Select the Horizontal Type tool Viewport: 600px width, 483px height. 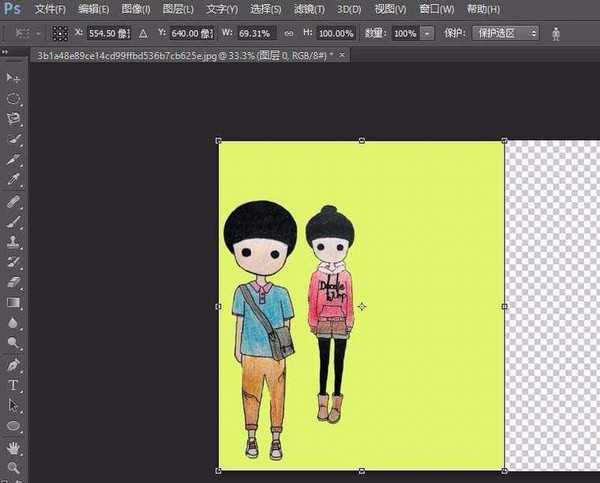(14, 385)
